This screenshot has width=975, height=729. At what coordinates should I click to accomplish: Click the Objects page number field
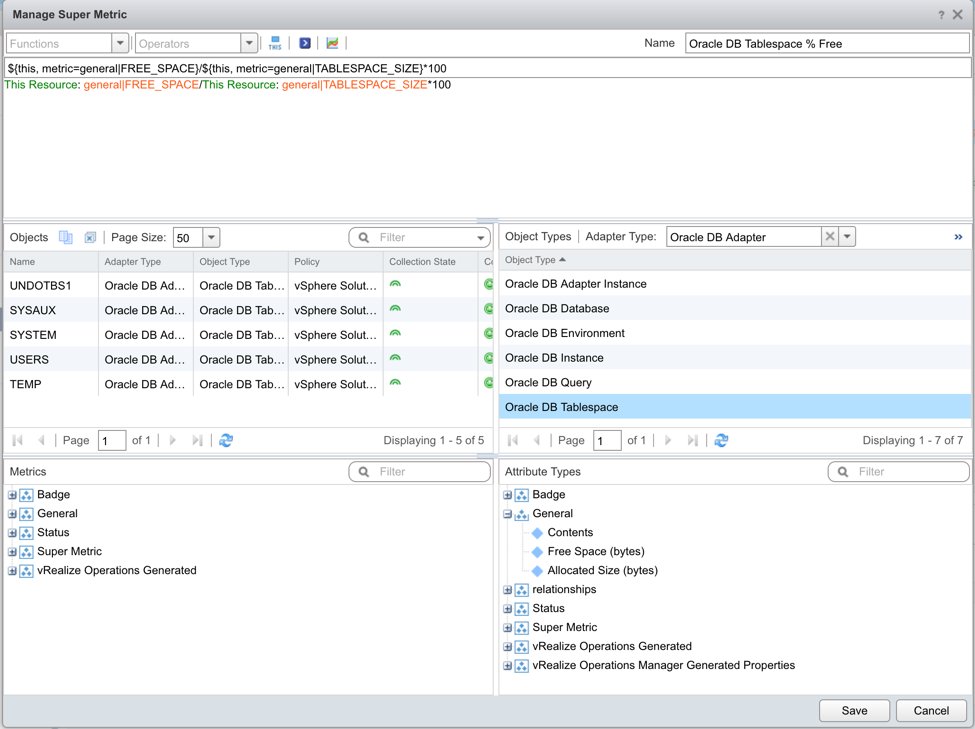(112, 440)
